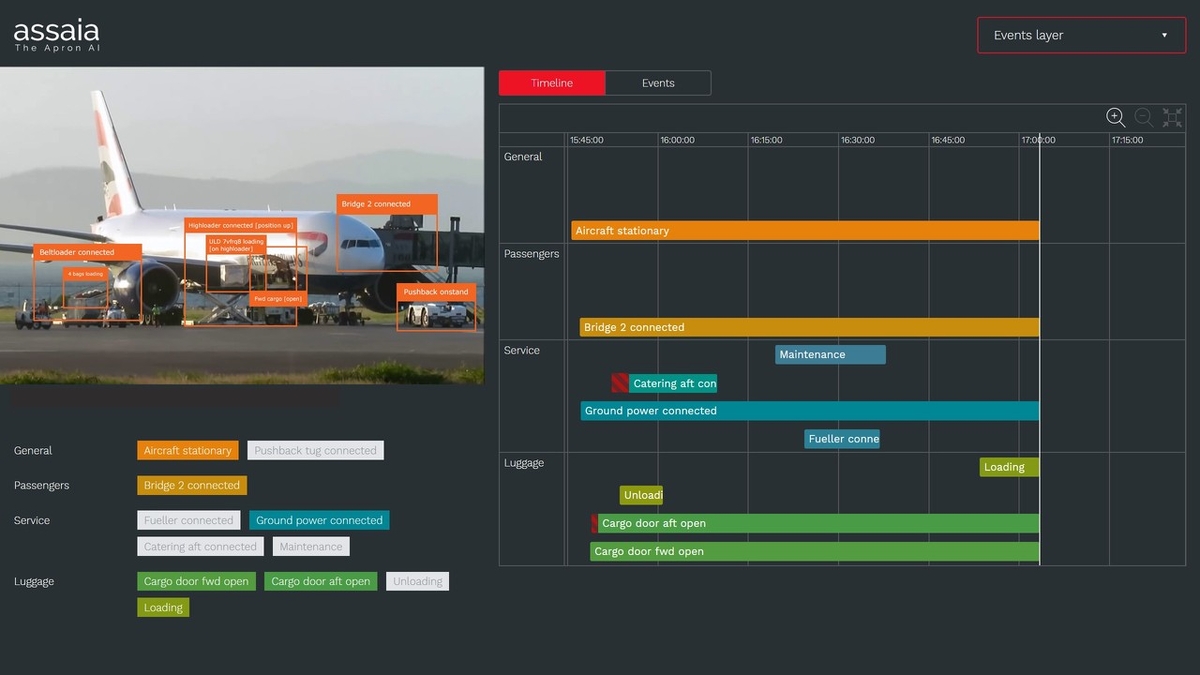Open the Events layer dropdown
1200x675 pixels.
(1079, 35)
